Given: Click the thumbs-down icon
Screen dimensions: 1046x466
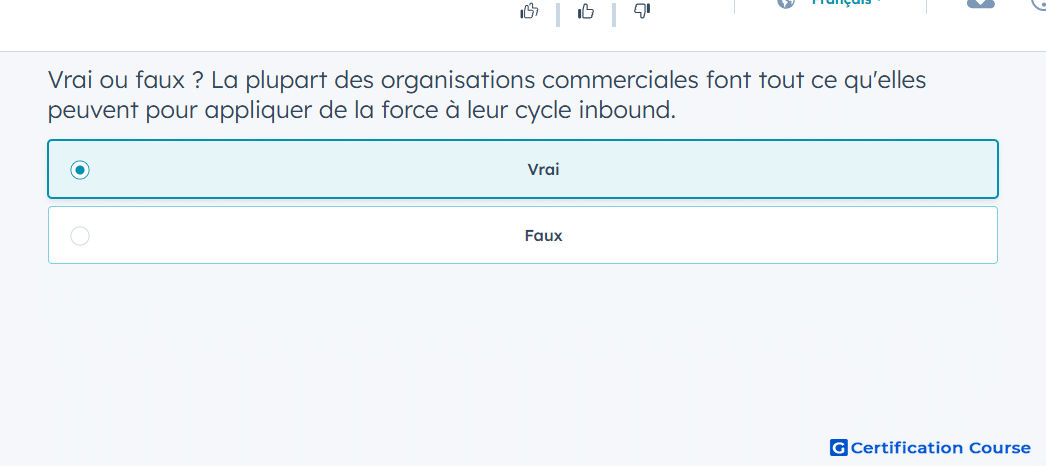Looking at the screenshot, I should pyautogui.click(x=642, y=11).
